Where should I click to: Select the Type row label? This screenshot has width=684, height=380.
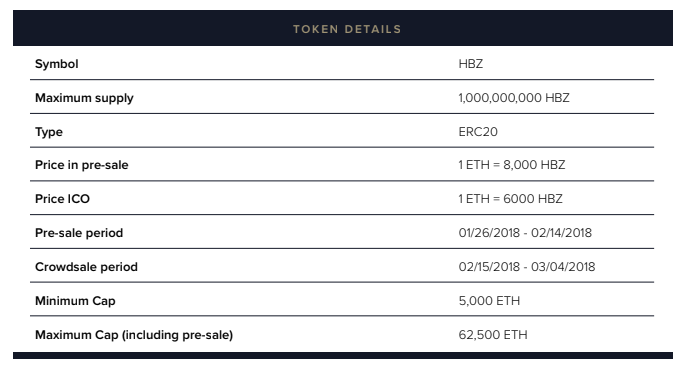49,132
